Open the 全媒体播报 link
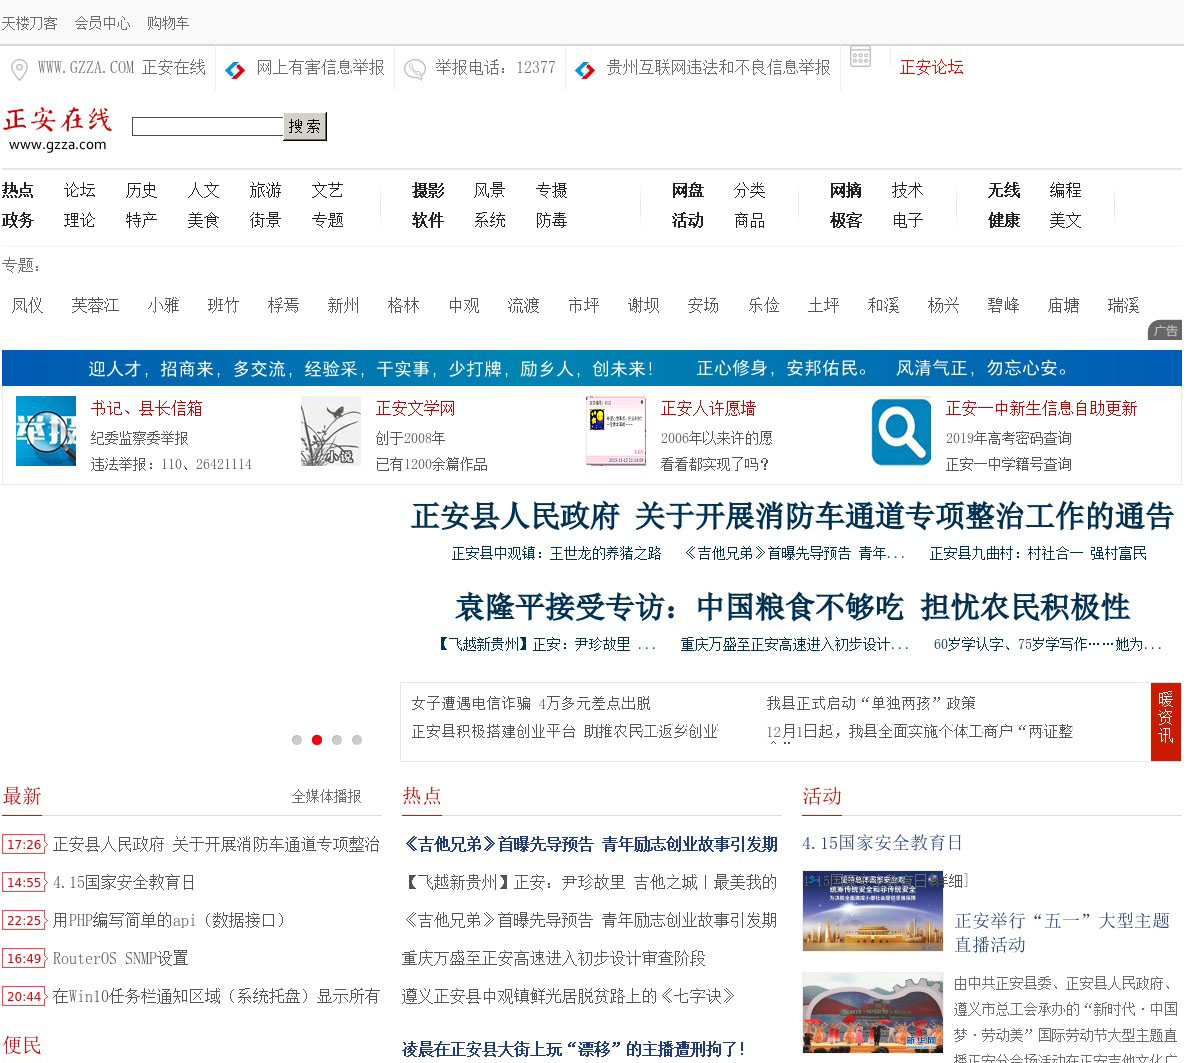1200x1063 pixels. coord(326,796)
